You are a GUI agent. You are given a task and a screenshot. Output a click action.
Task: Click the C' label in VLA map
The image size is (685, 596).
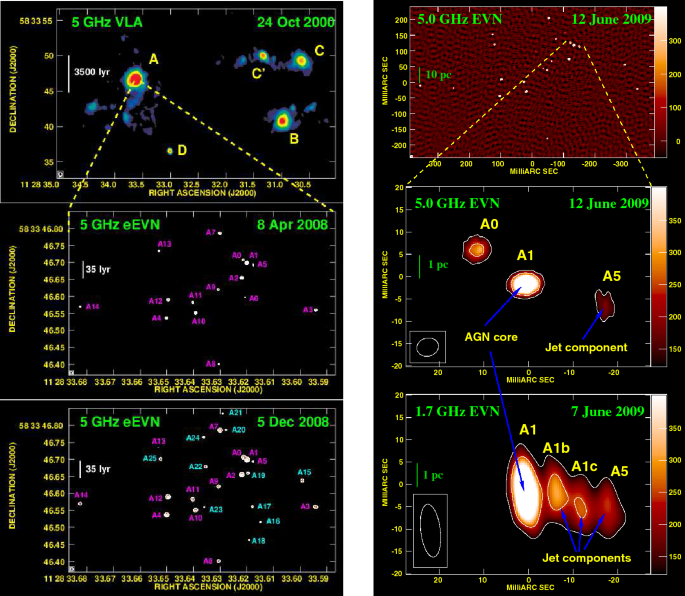(x=257, y=73)
